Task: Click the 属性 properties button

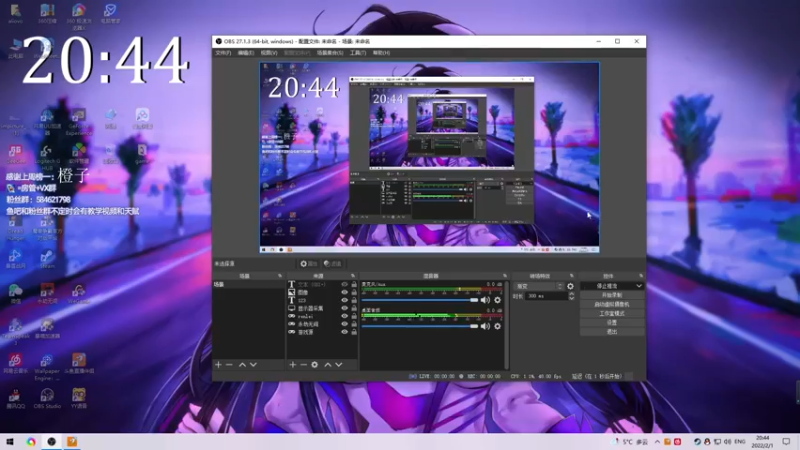Action: [309, 264]
